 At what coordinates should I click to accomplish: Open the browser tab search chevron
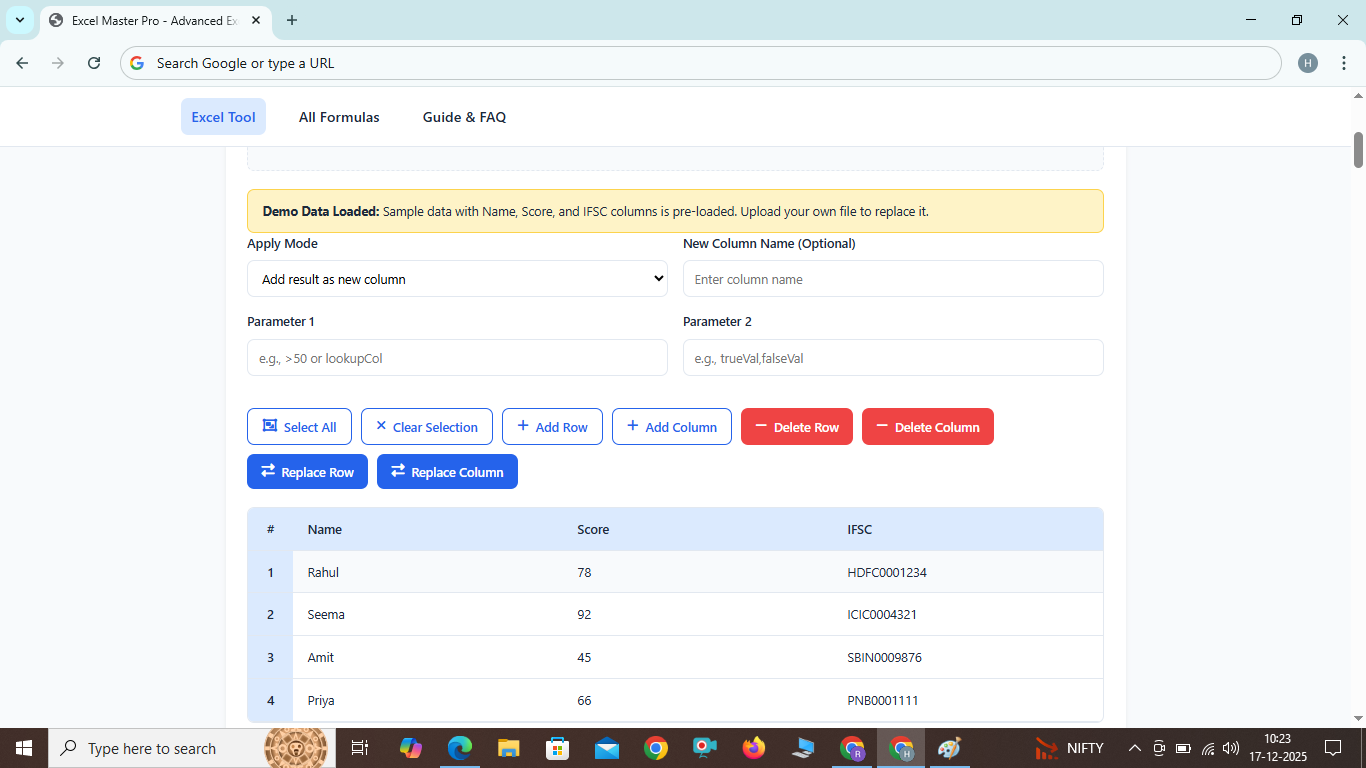tap(20, 20)
